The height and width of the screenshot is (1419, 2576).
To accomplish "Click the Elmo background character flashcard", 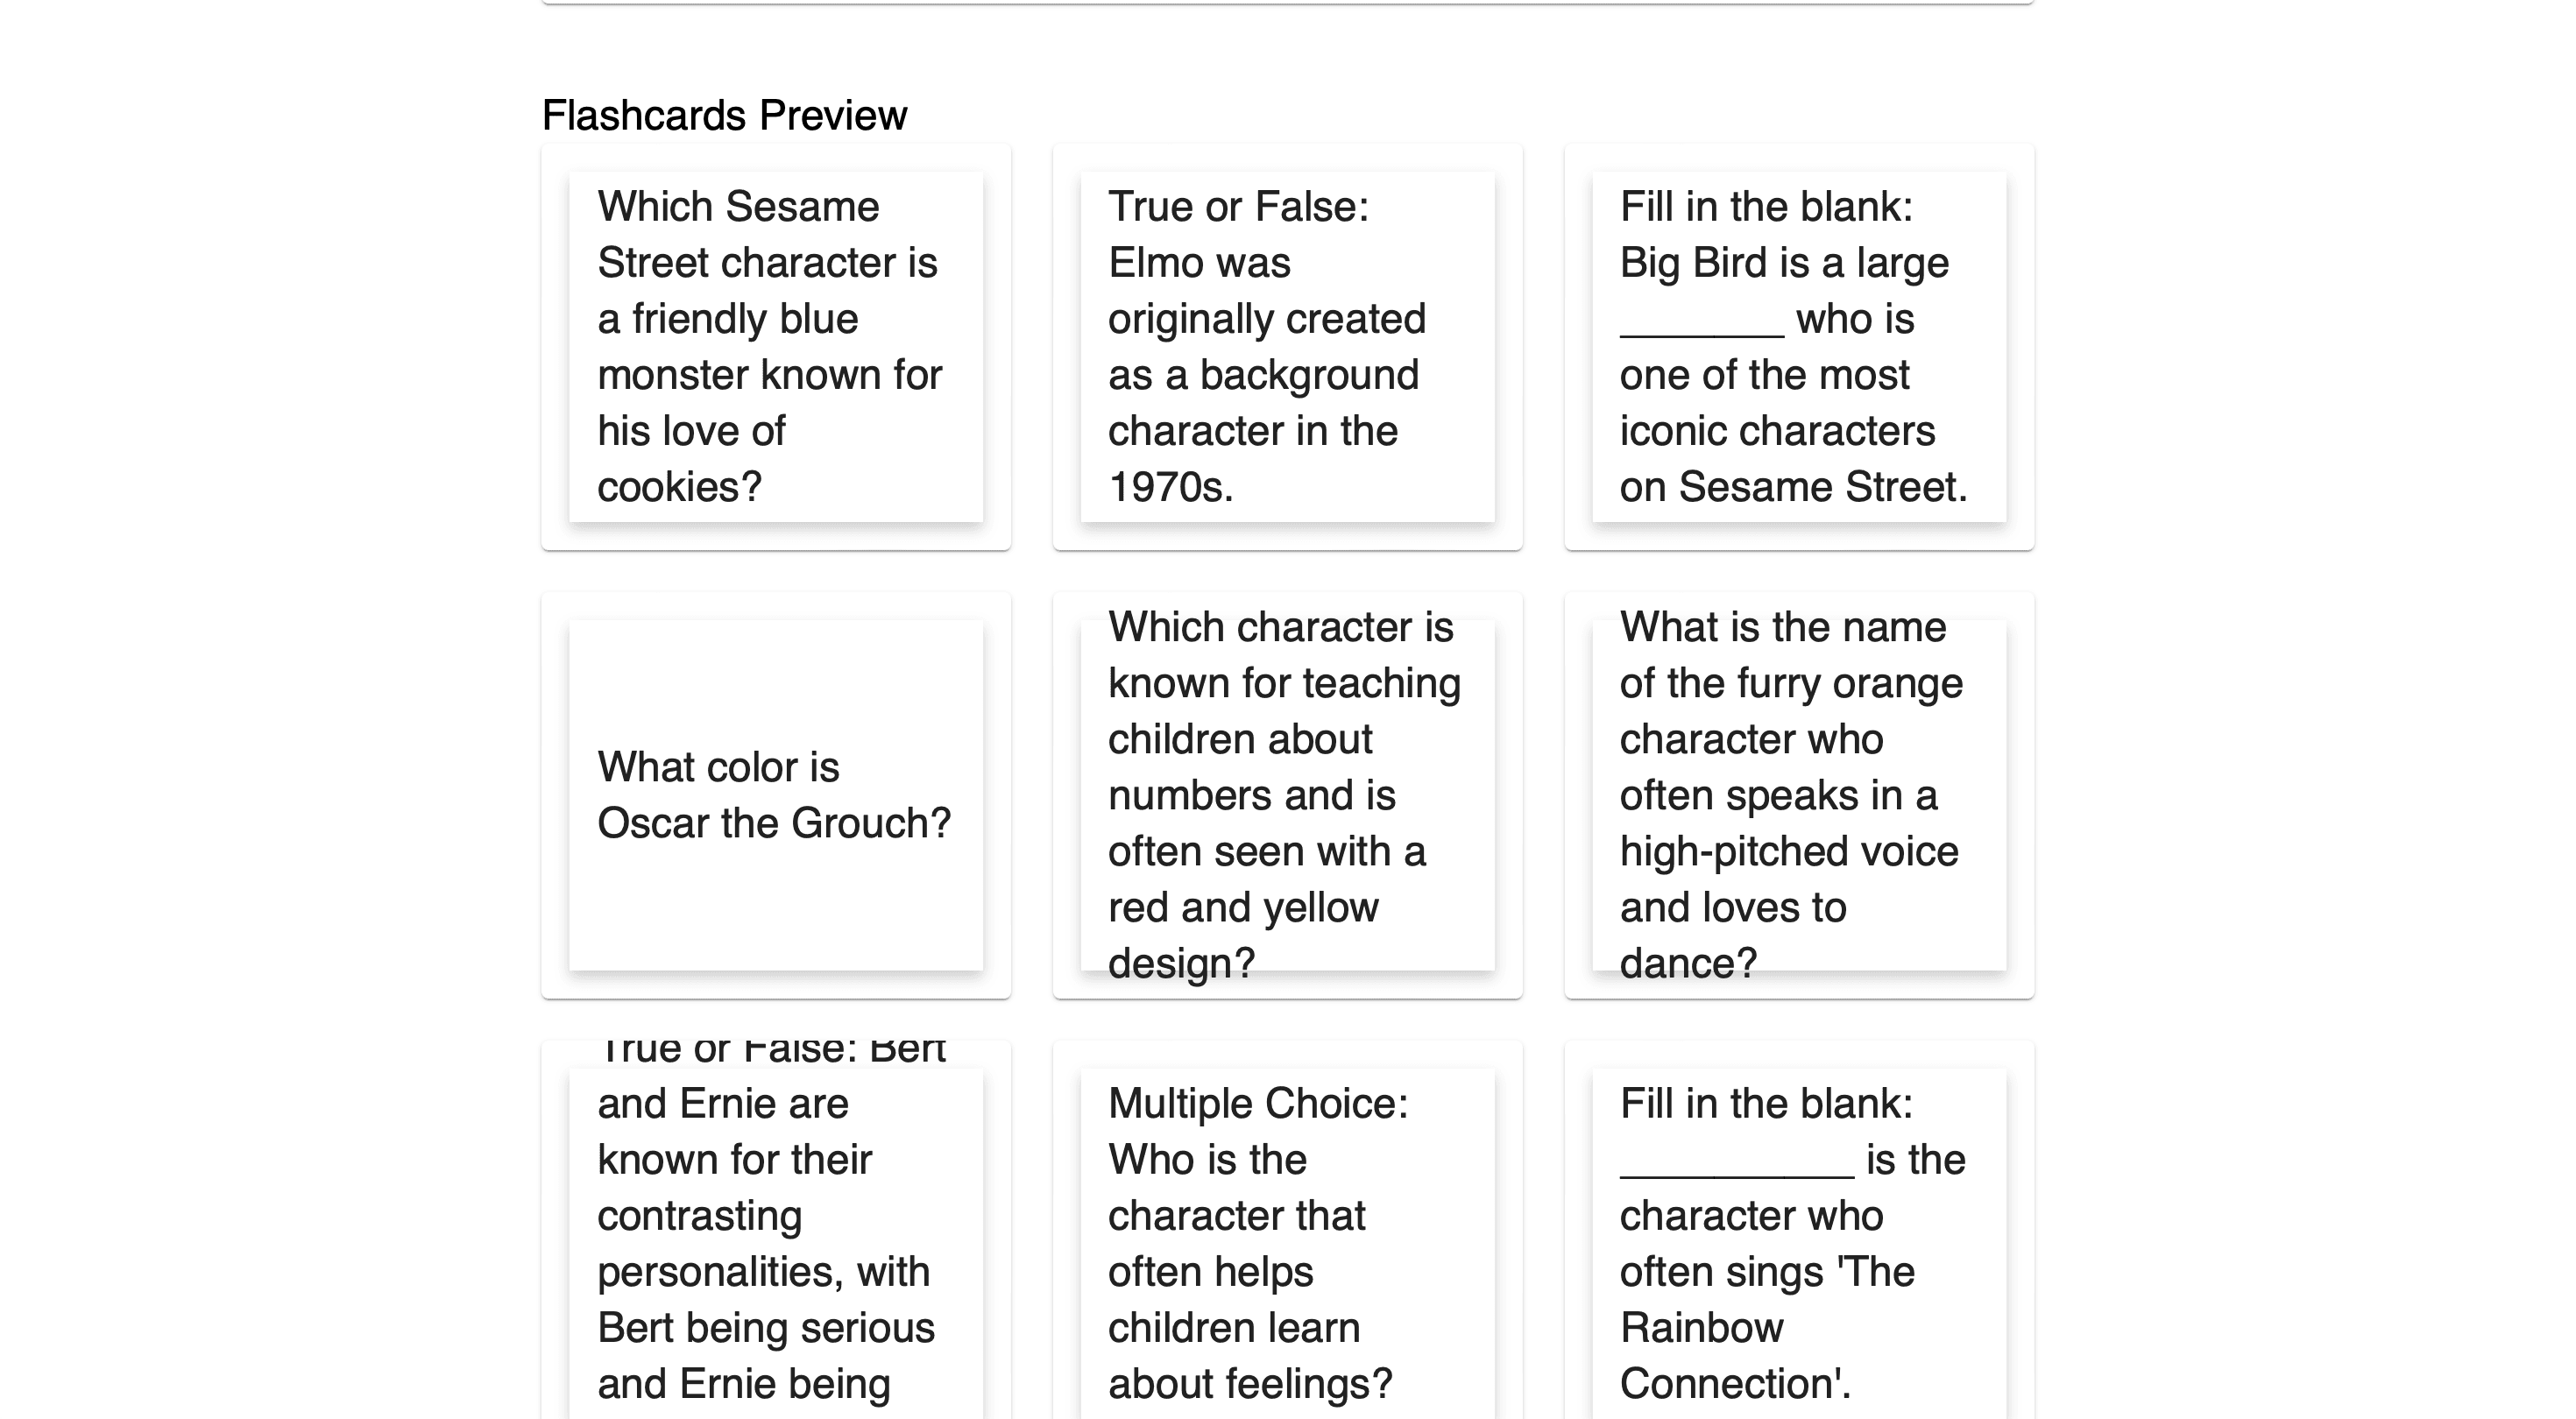I will click(x=1287, y=346).
